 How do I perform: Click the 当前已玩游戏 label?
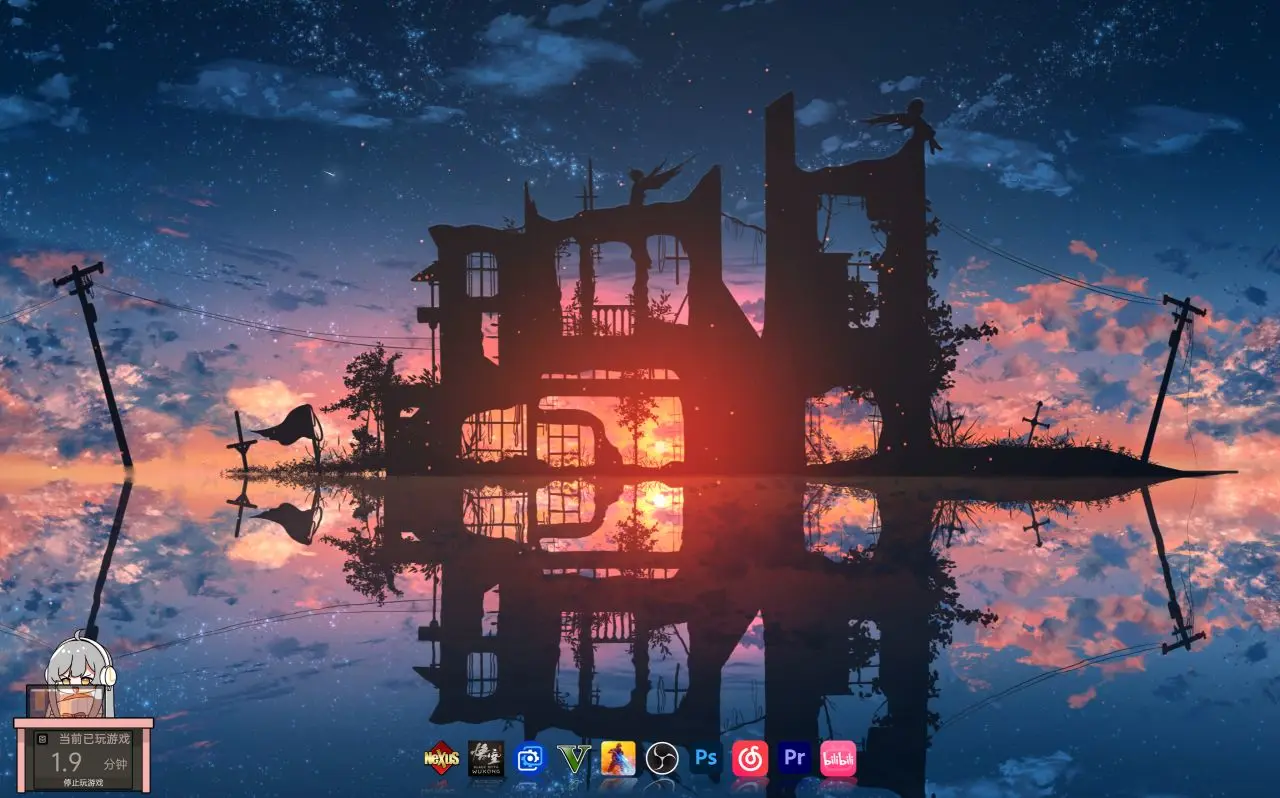(94, 739)
